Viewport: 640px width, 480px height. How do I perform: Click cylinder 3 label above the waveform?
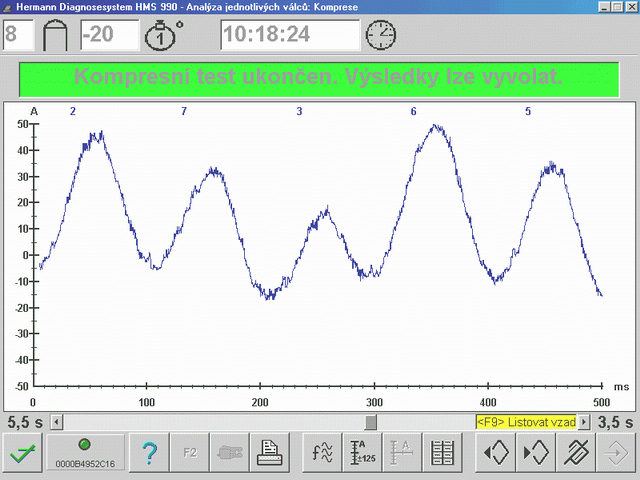pyautogui.click(x=299, y=111)
